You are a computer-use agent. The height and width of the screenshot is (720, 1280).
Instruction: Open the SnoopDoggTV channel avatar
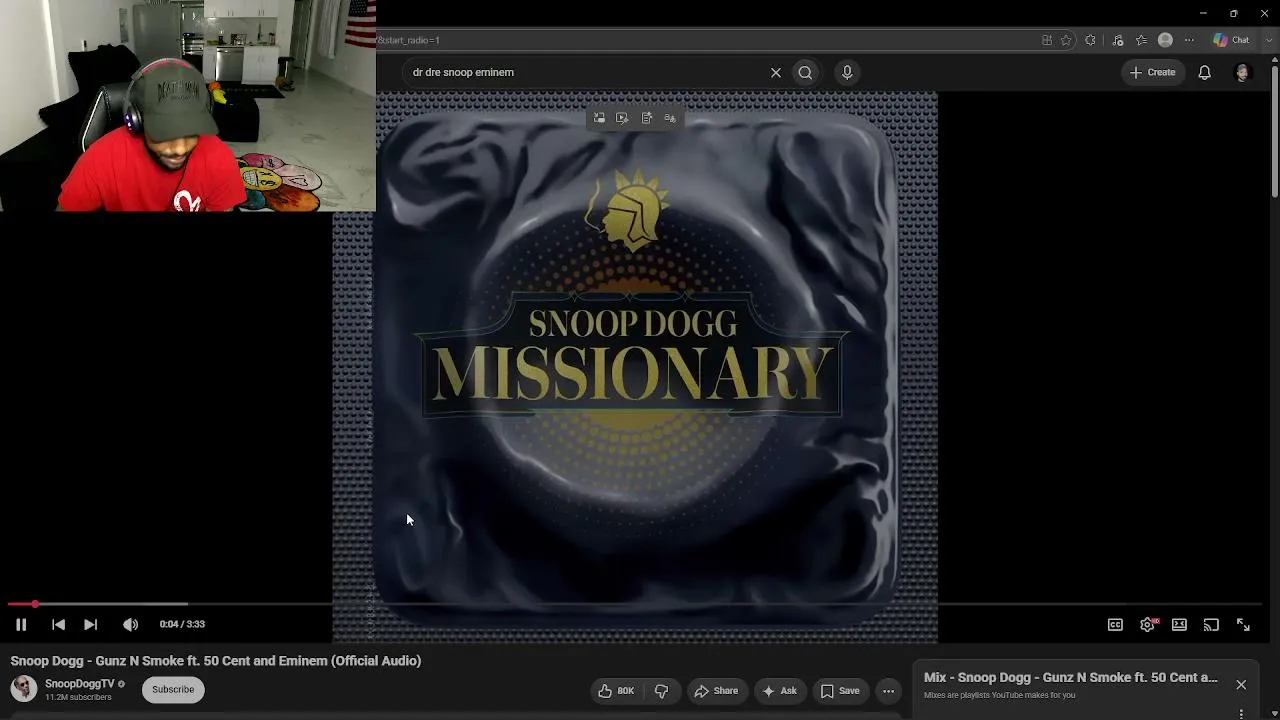pyautogui.click(x=23, y=688)
